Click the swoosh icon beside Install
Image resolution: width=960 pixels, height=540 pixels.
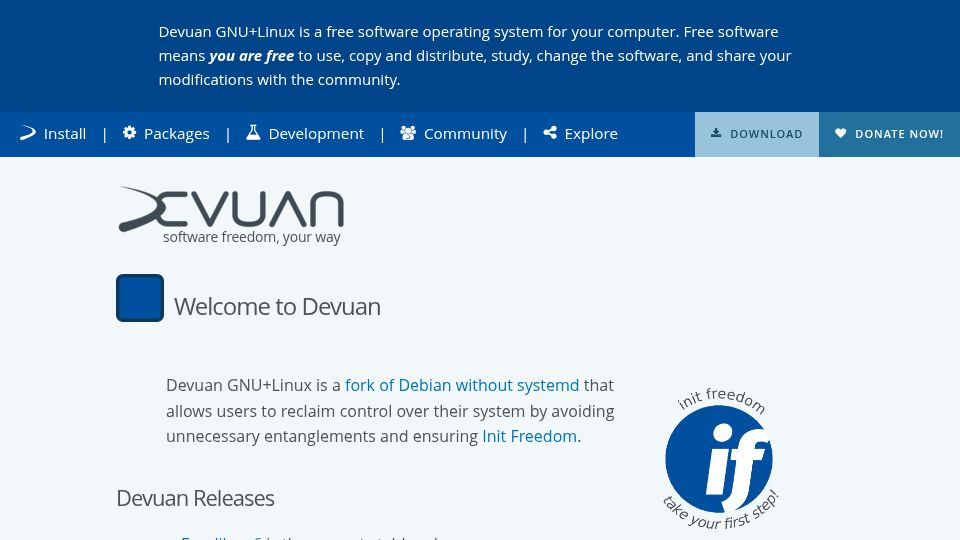pyautogui.click(x=28, y=133)
